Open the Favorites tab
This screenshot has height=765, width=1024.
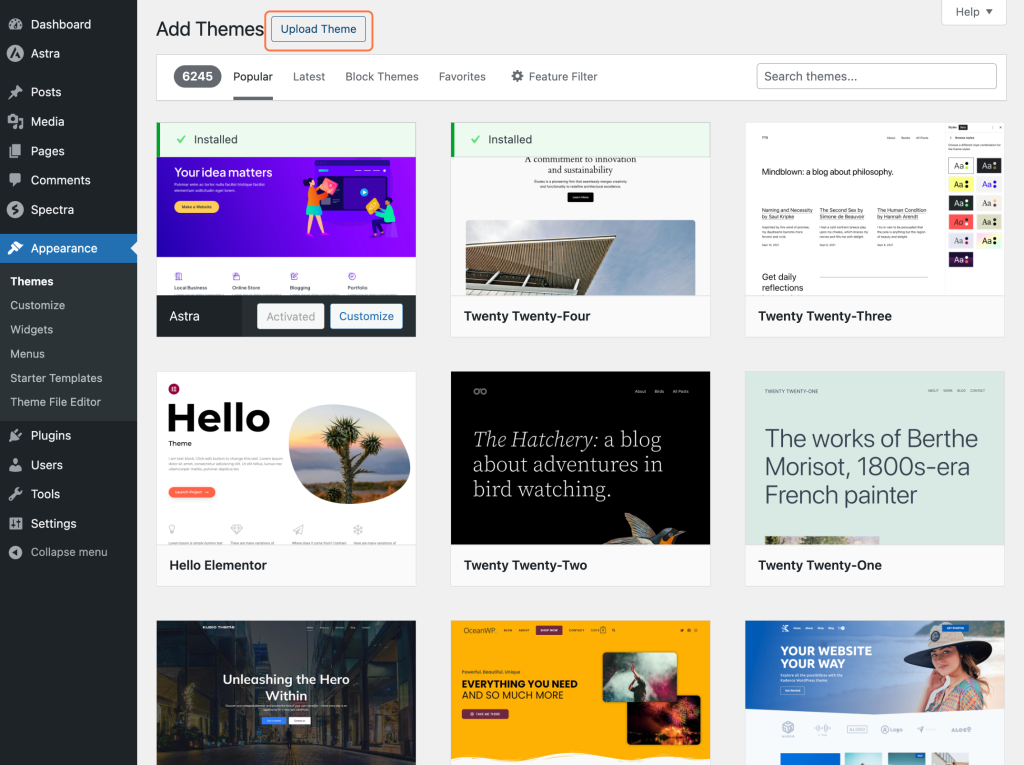(462, 76)
